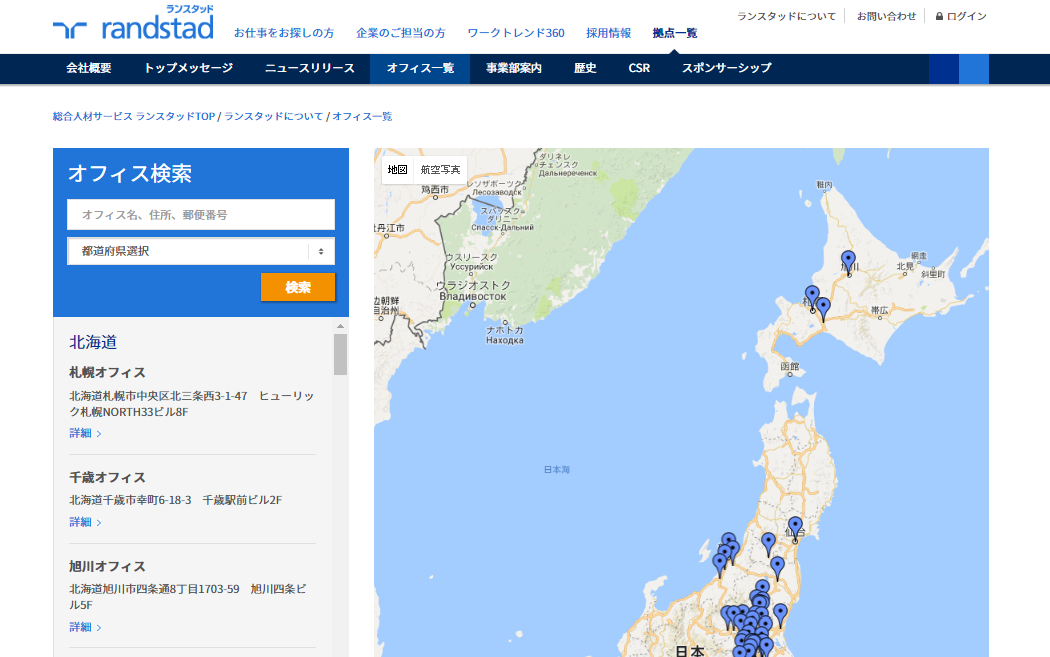1050x657 pixels.
Task: Click the light blue swatch in navbar
Action: [974, 69]
